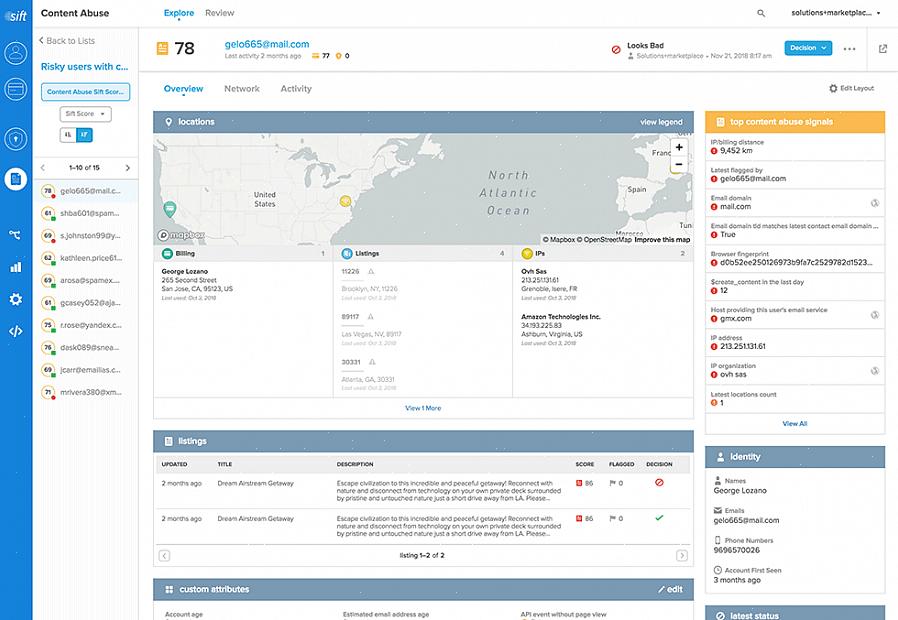Image resolution: width=898 pixels, height=620 pixels.
Task: Click the View All signals link
Action: 795,424
